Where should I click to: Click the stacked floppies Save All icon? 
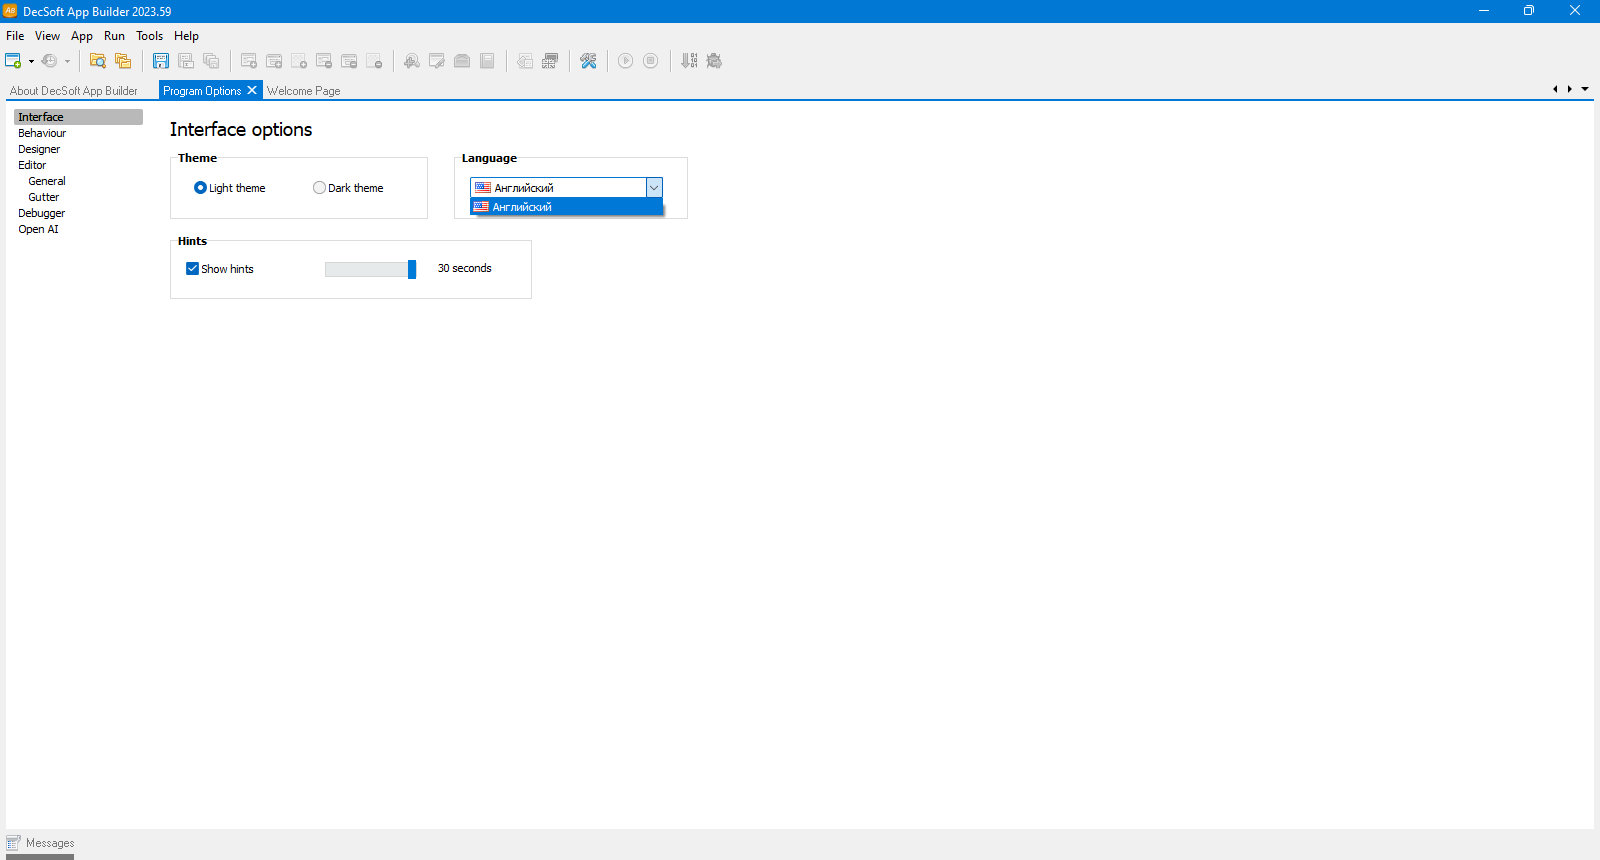click(x=211, y=61)
